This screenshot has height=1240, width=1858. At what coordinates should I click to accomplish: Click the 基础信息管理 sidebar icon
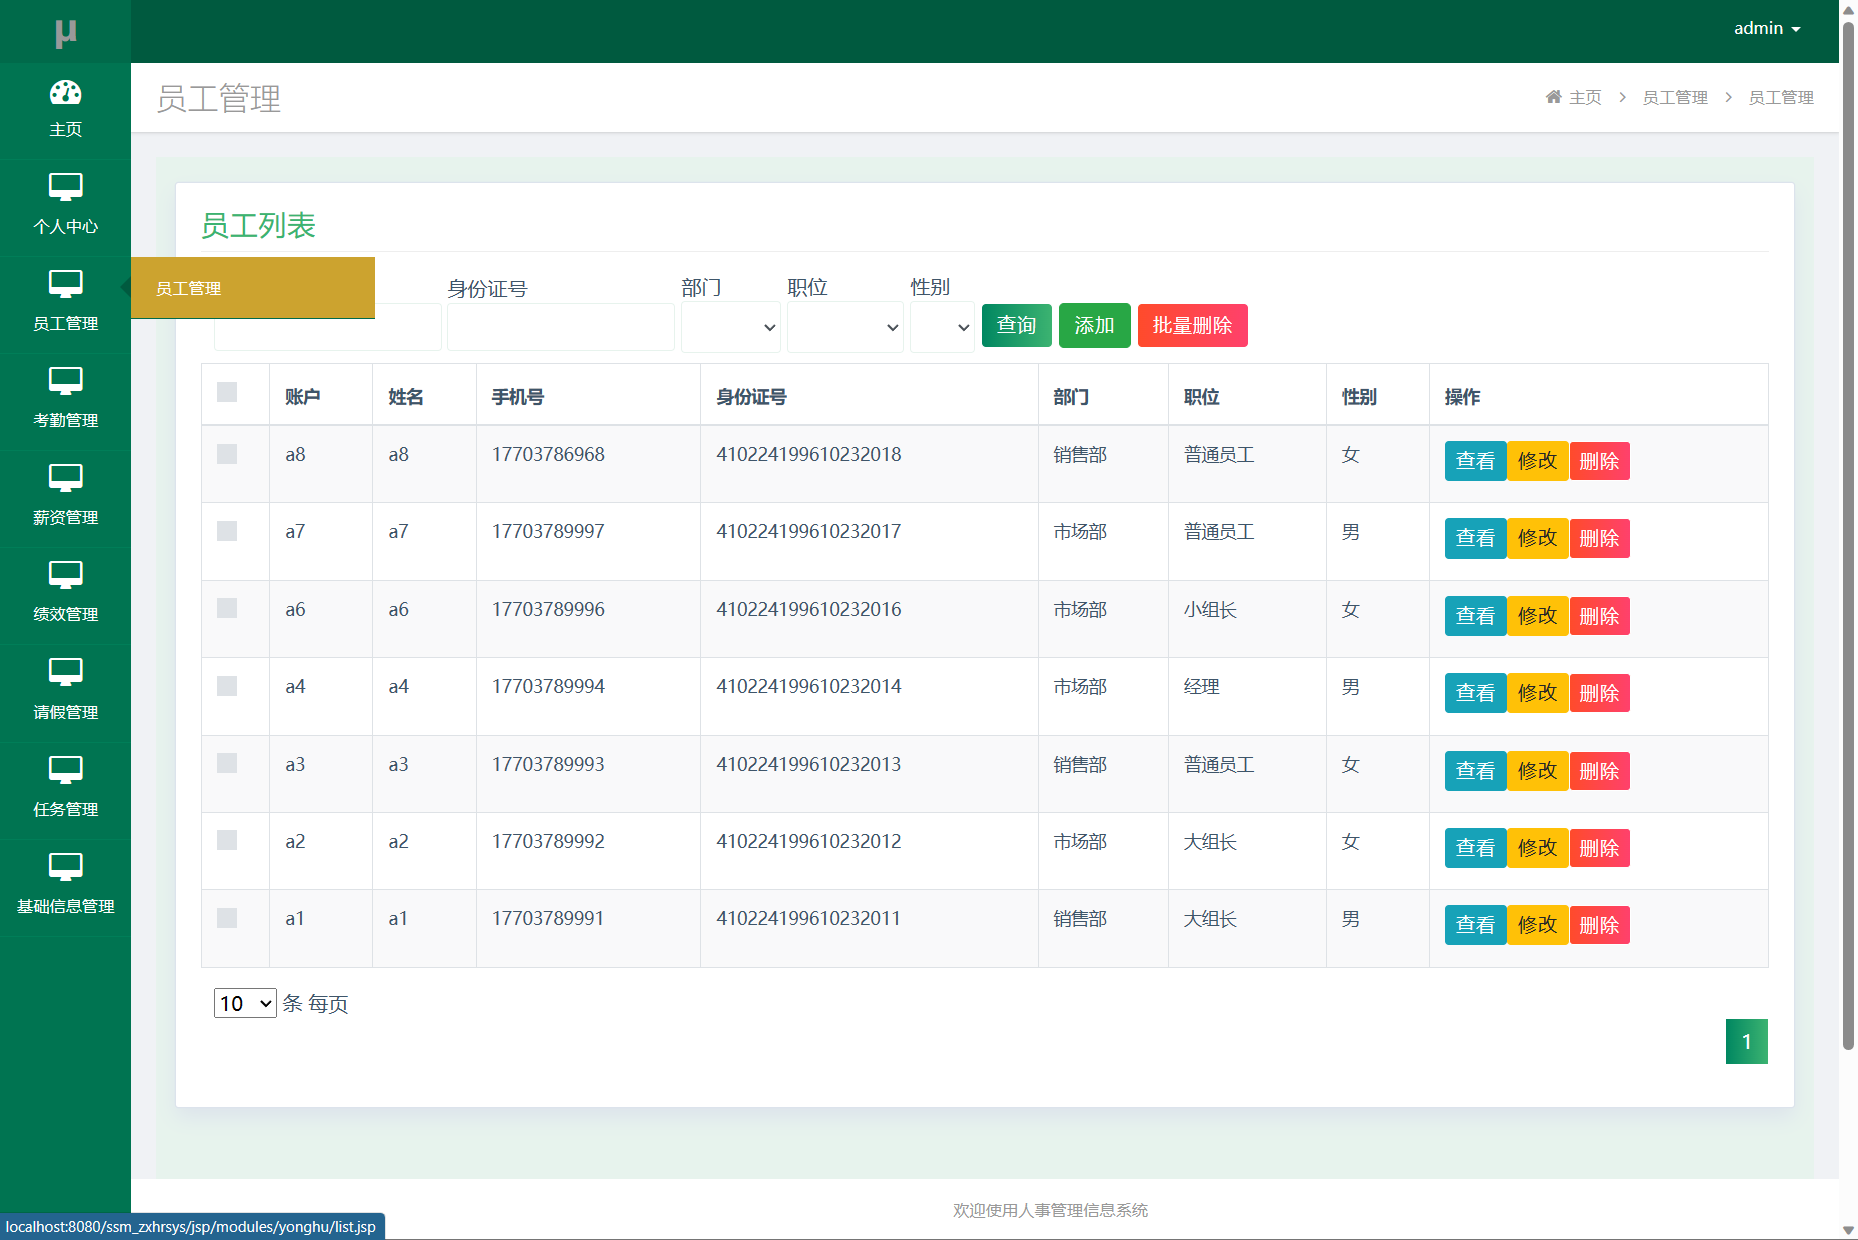(x=65, y=867)
